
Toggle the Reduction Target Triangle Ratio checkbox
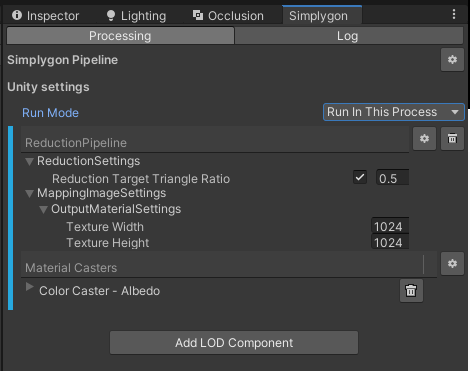coord(360,177)
